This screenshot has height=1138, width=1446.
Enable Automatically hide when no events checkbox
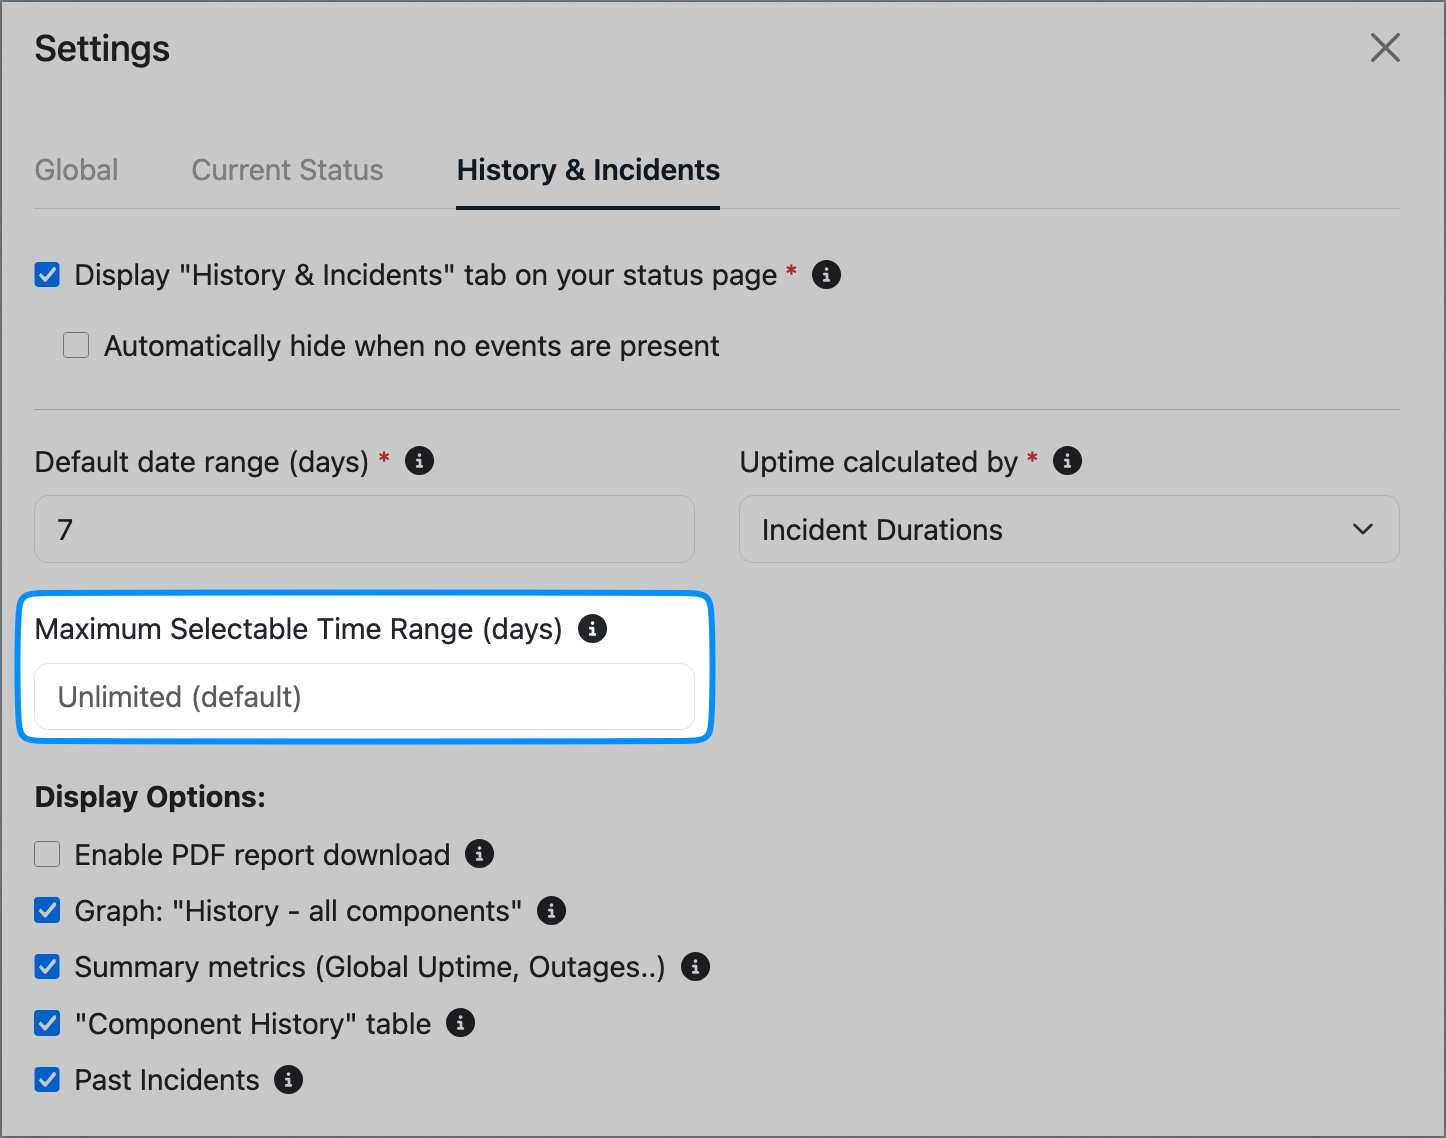[x=76, y=345]
